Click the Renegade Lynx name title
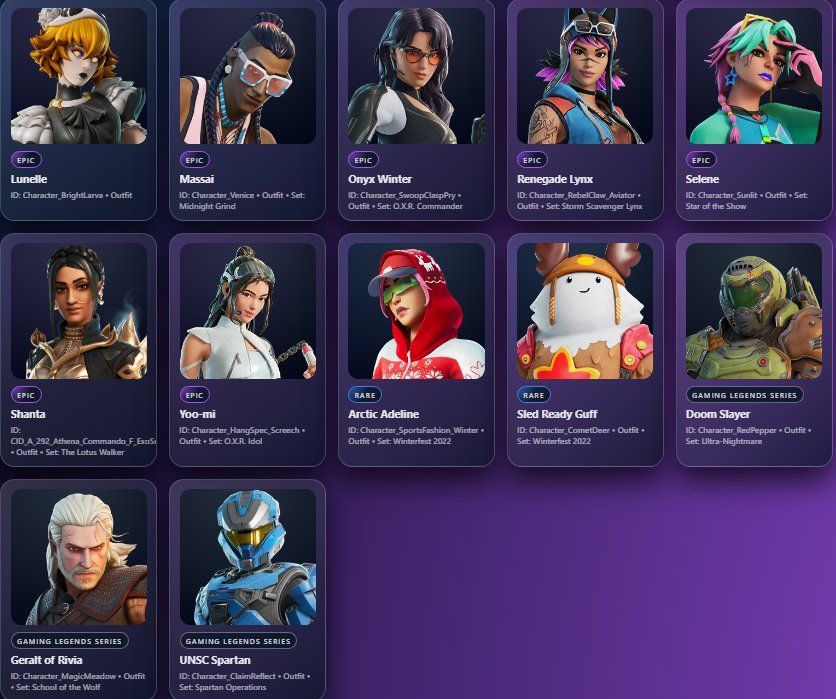The width and height of the screenshot is (836, 699). pos(554,179)
